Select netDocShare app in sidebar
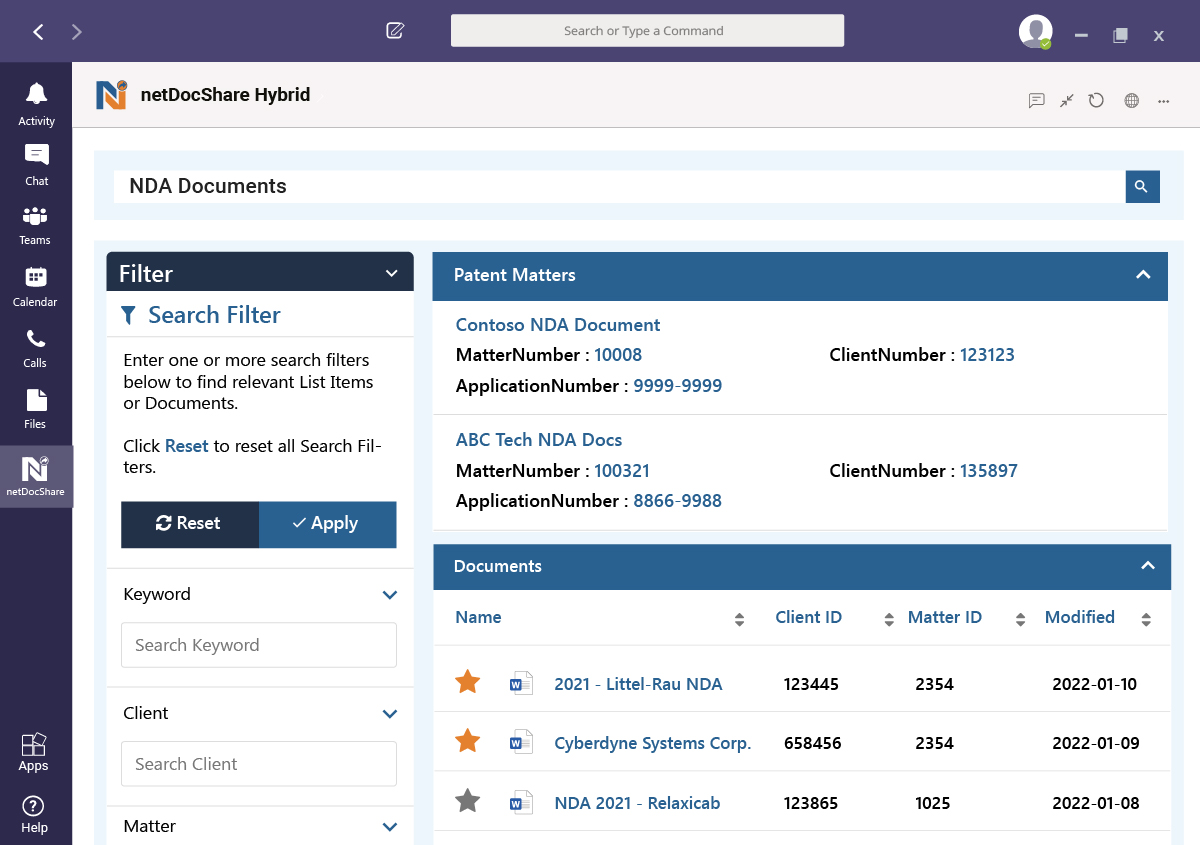 36,476
